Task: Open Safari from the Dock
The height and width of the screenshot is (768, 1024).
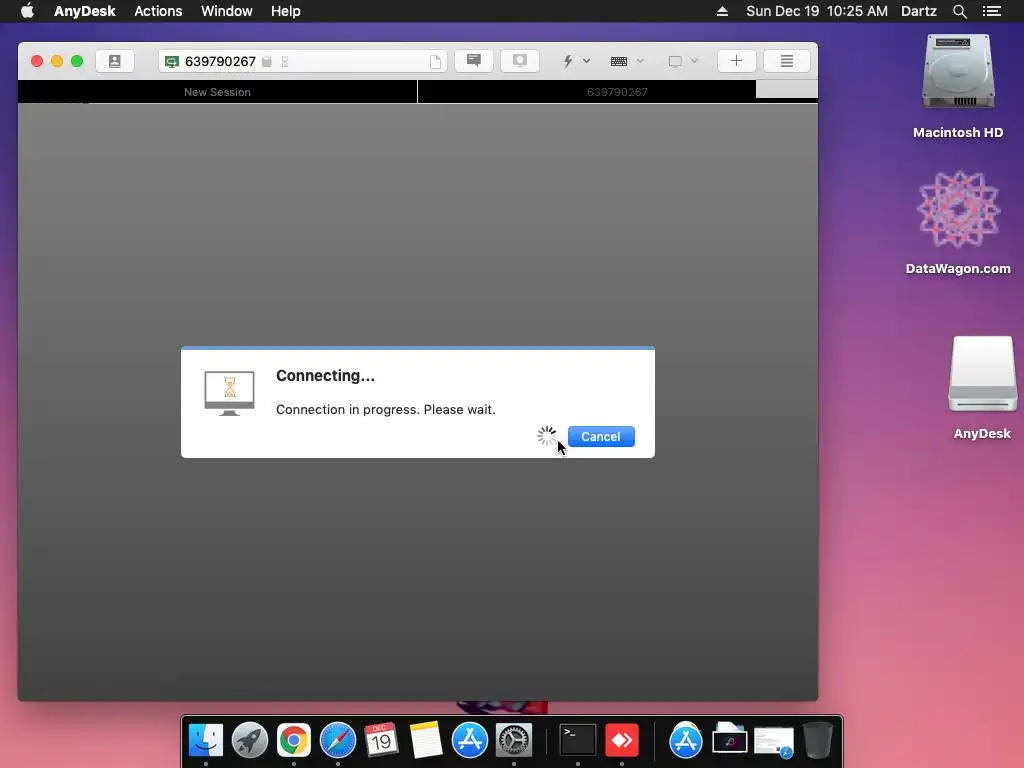Action: (338, 741)
